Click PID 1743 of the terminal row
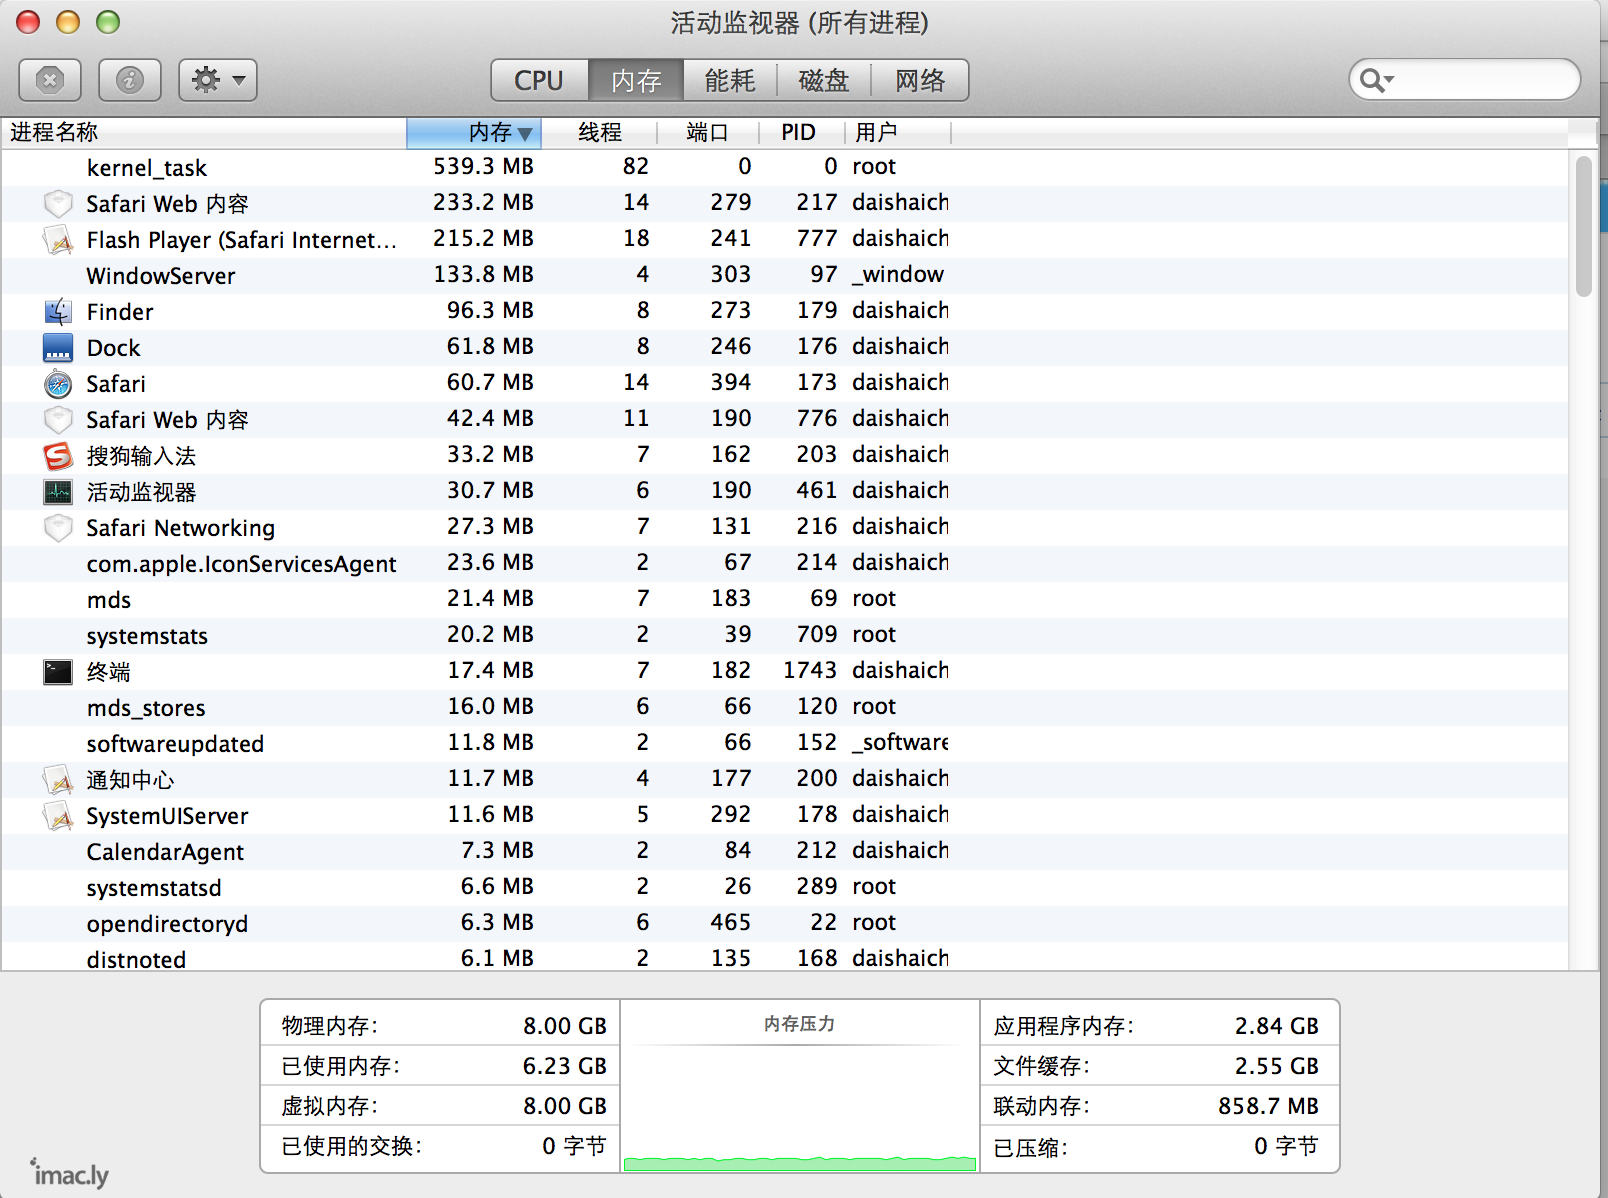1608x1198 pixels. [x=810, y=670]
